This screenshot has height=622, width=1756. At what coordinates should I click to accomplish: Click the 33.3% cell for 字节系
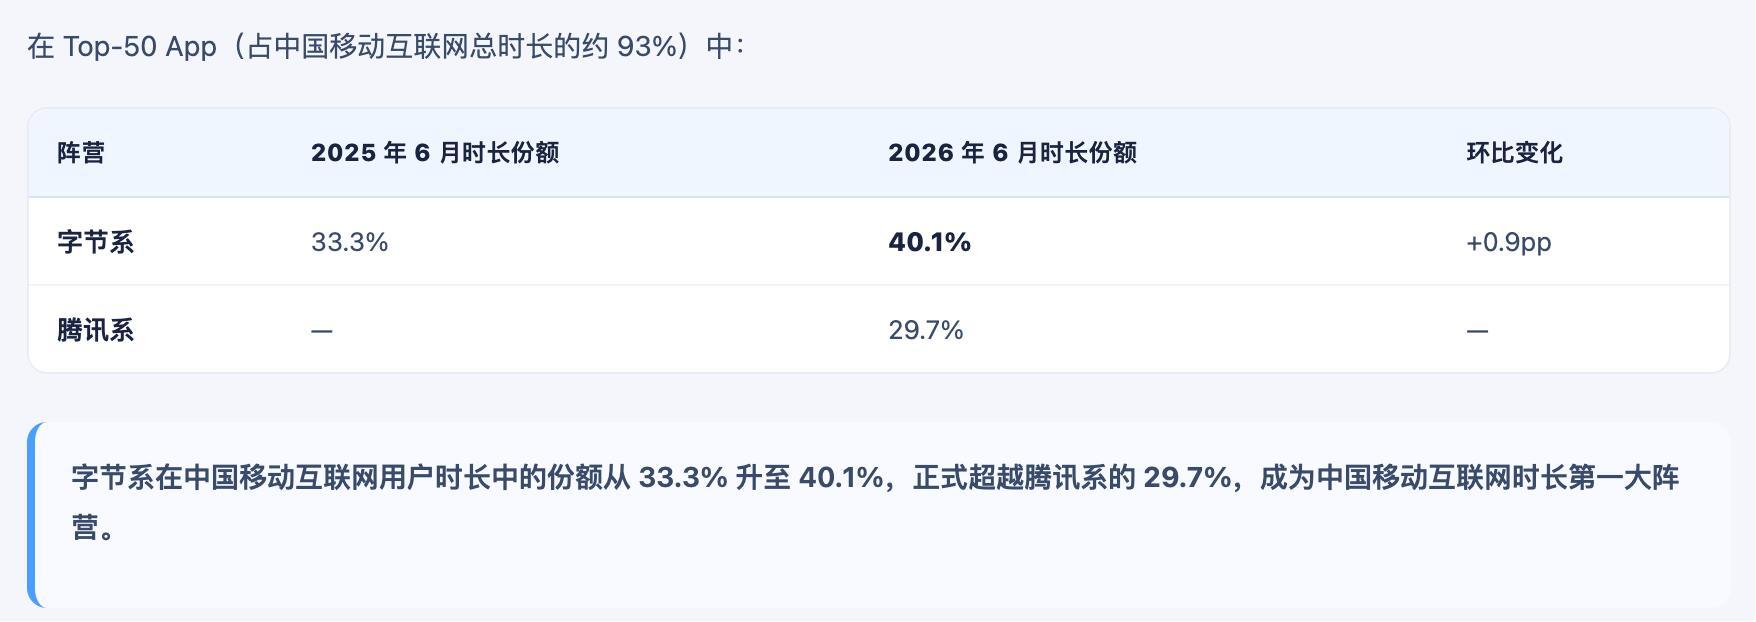tap(349, 242)
